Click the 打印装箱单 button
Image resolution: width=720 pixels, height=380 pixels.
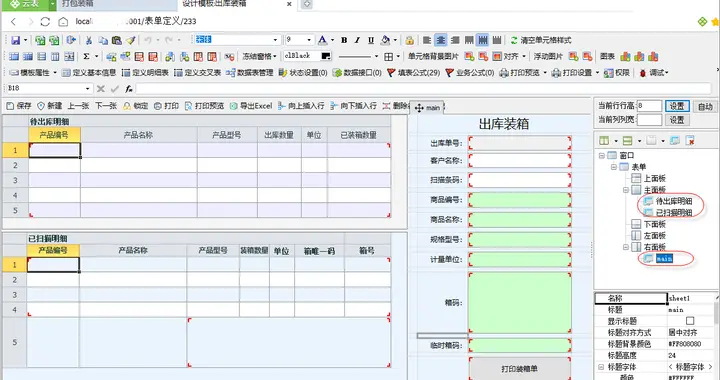(520, 369)
